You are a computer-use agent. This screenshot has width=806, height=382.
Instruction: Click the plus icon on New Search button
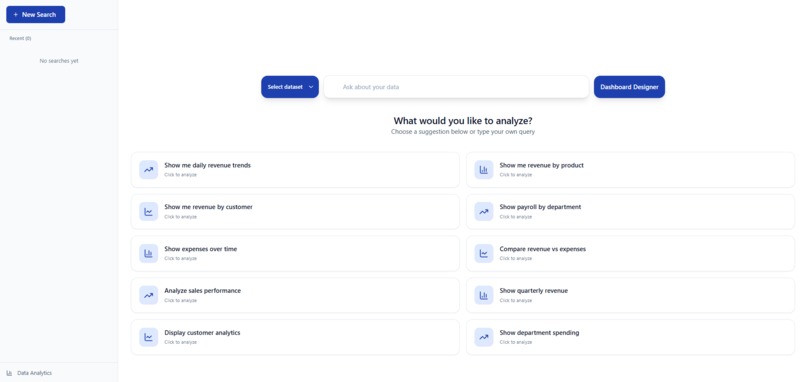(x=15, y=15)
